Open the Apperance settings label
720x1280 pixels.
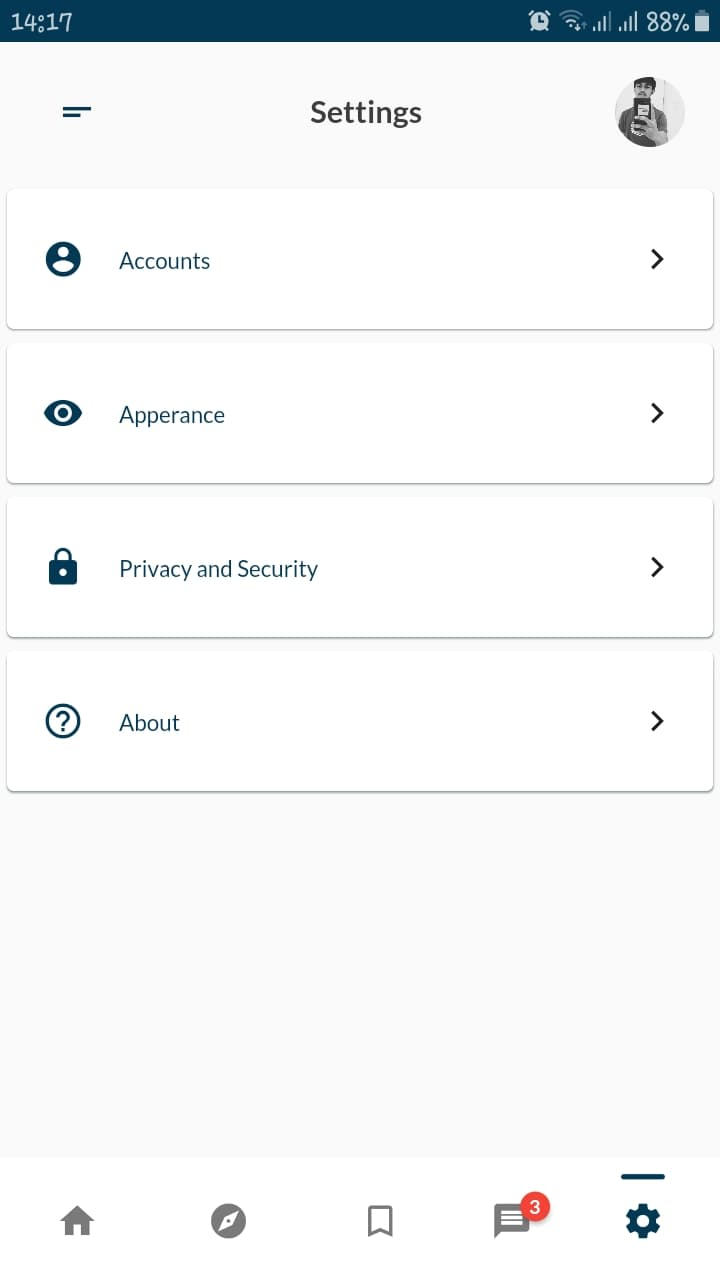(x=172, y=415)
